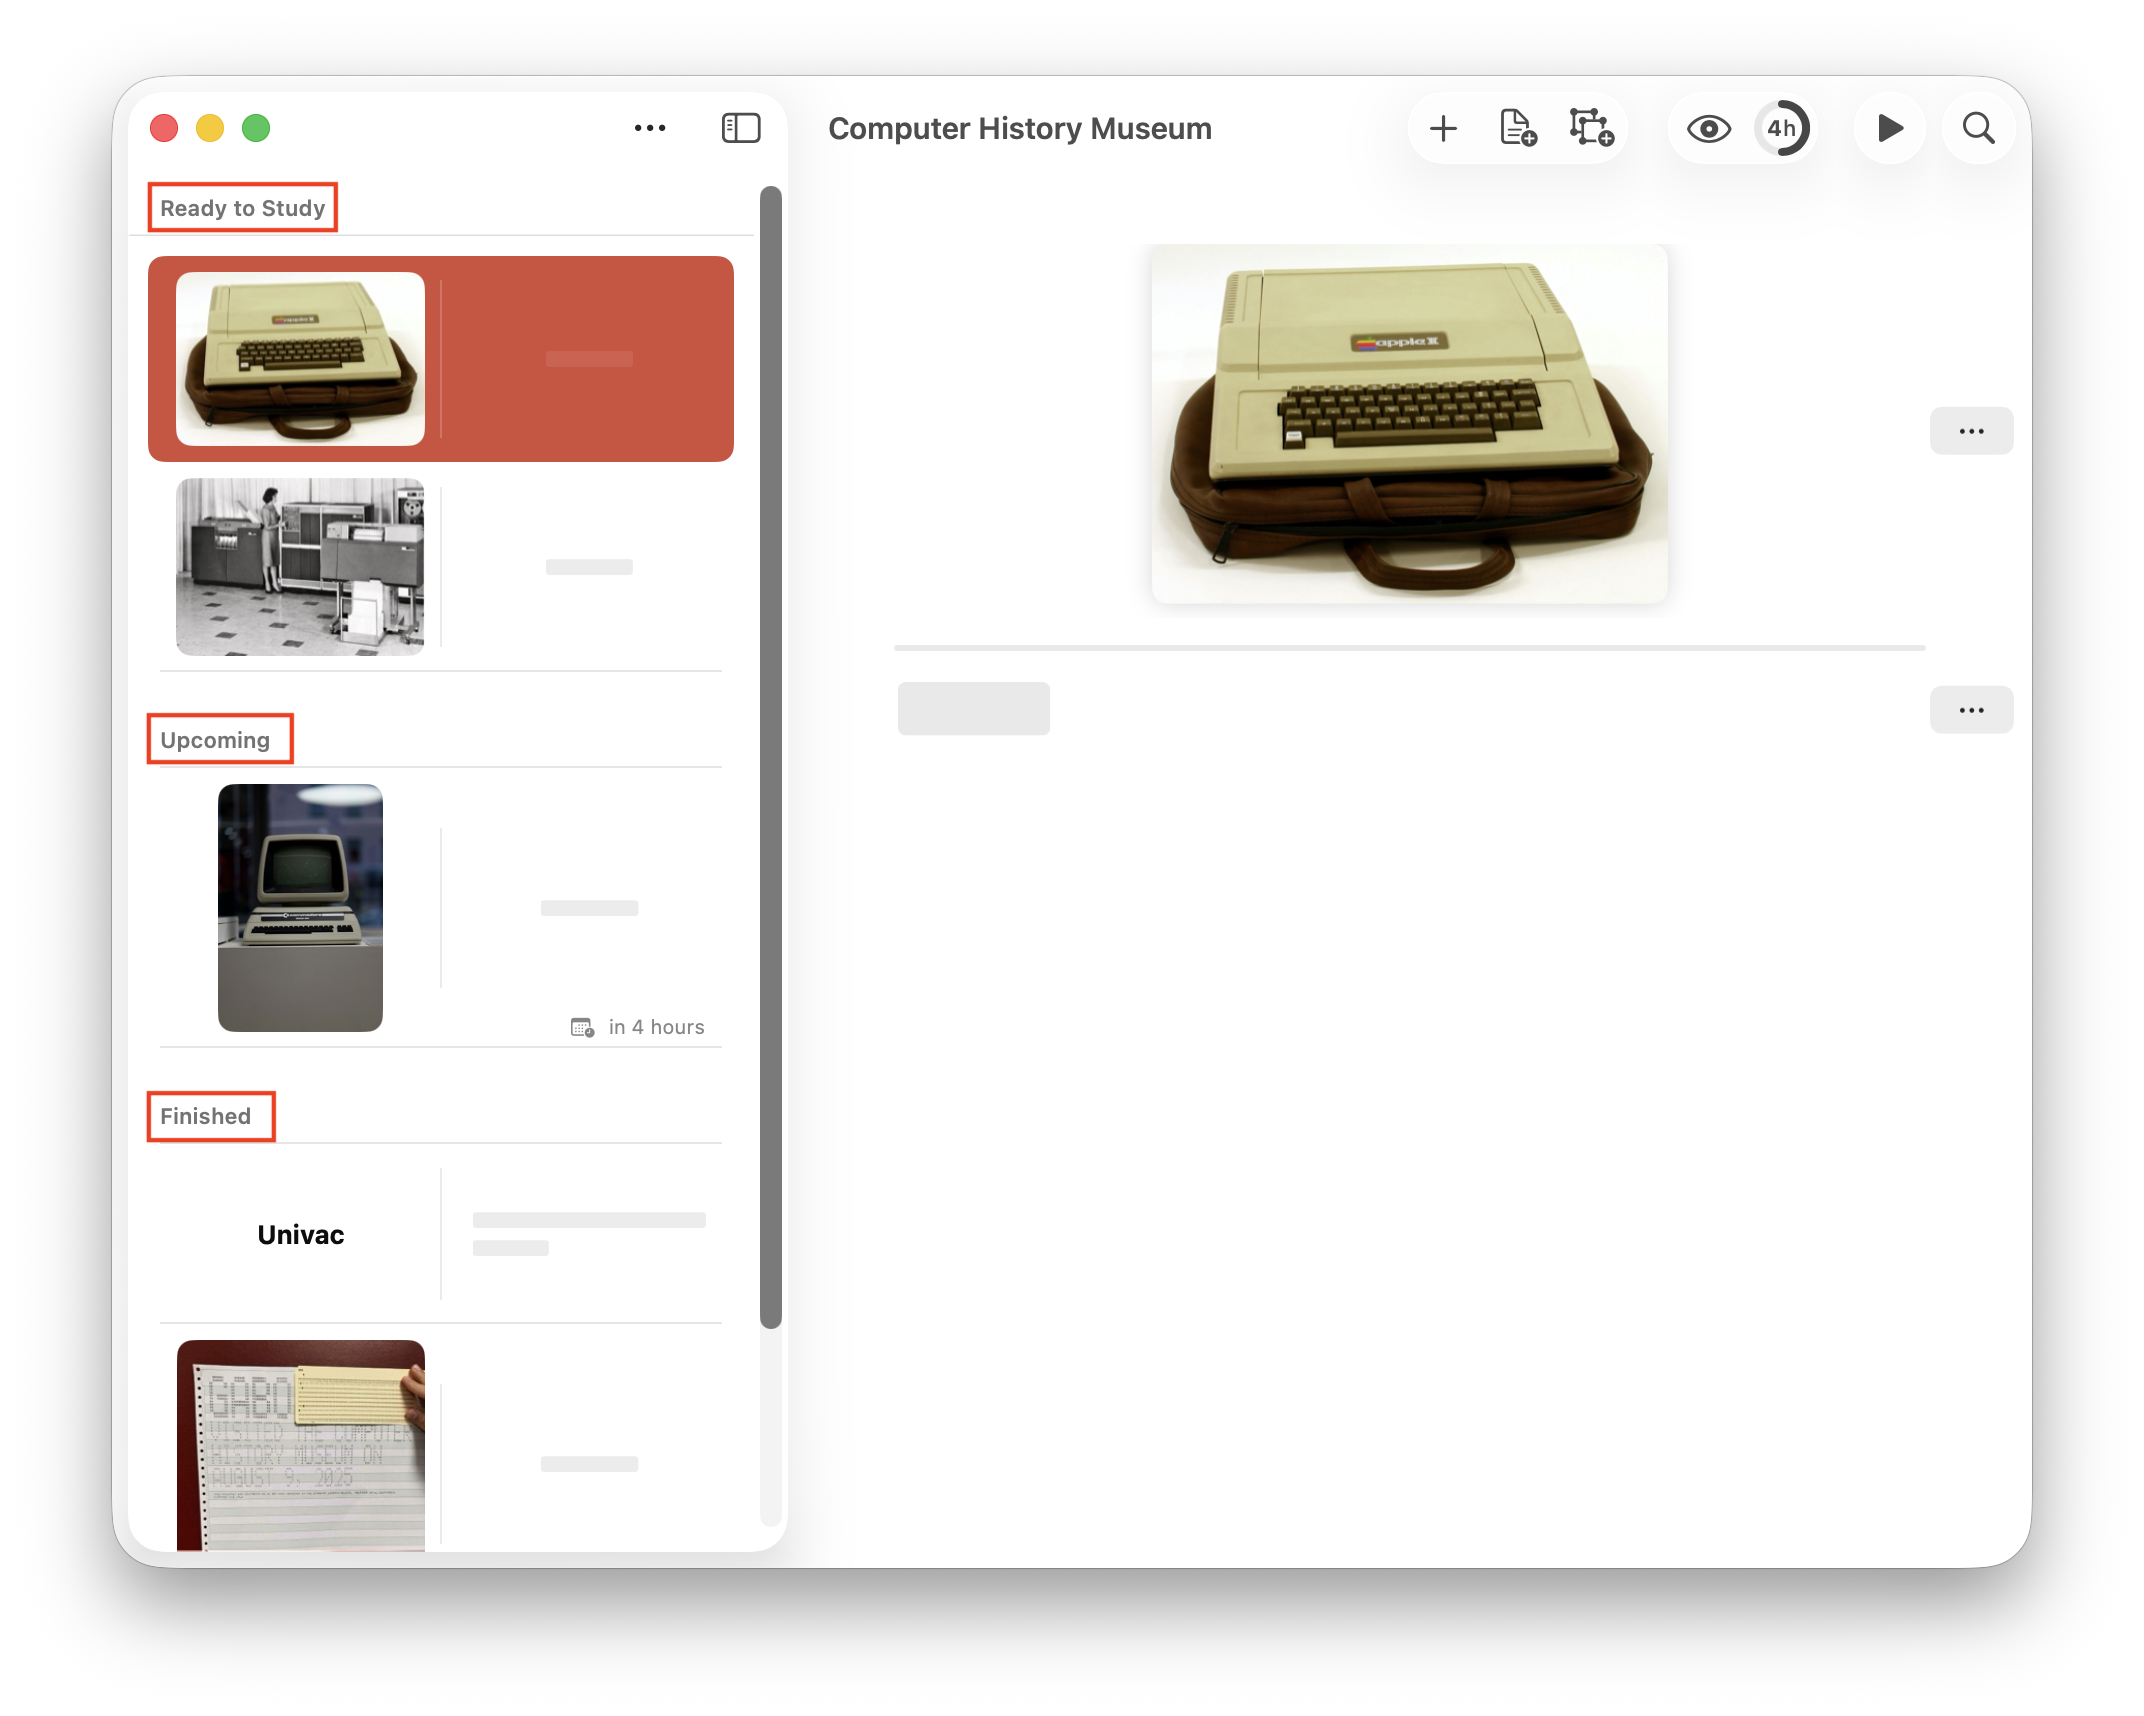The image size is (2144, 1716).
Task: Open the options menu beside answer field
Action: click(x=1970, y=710)
